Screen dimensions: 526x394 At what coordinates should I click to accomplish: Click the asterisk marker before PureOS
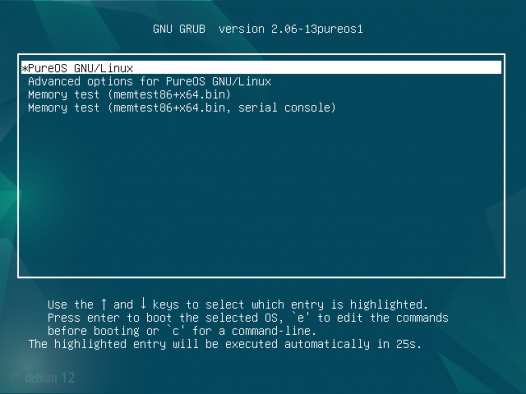click(24, 68)
